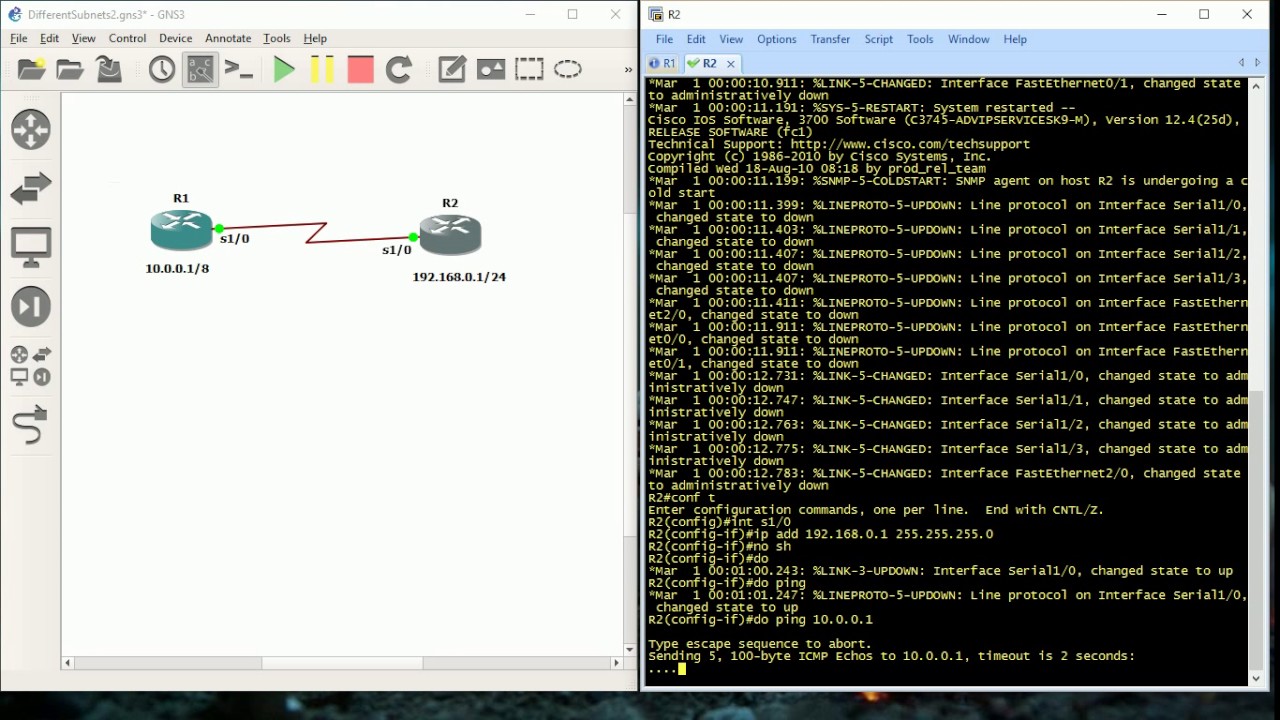Suspend all devices with yellow pause
The image size is (1280, 720).
322,69
